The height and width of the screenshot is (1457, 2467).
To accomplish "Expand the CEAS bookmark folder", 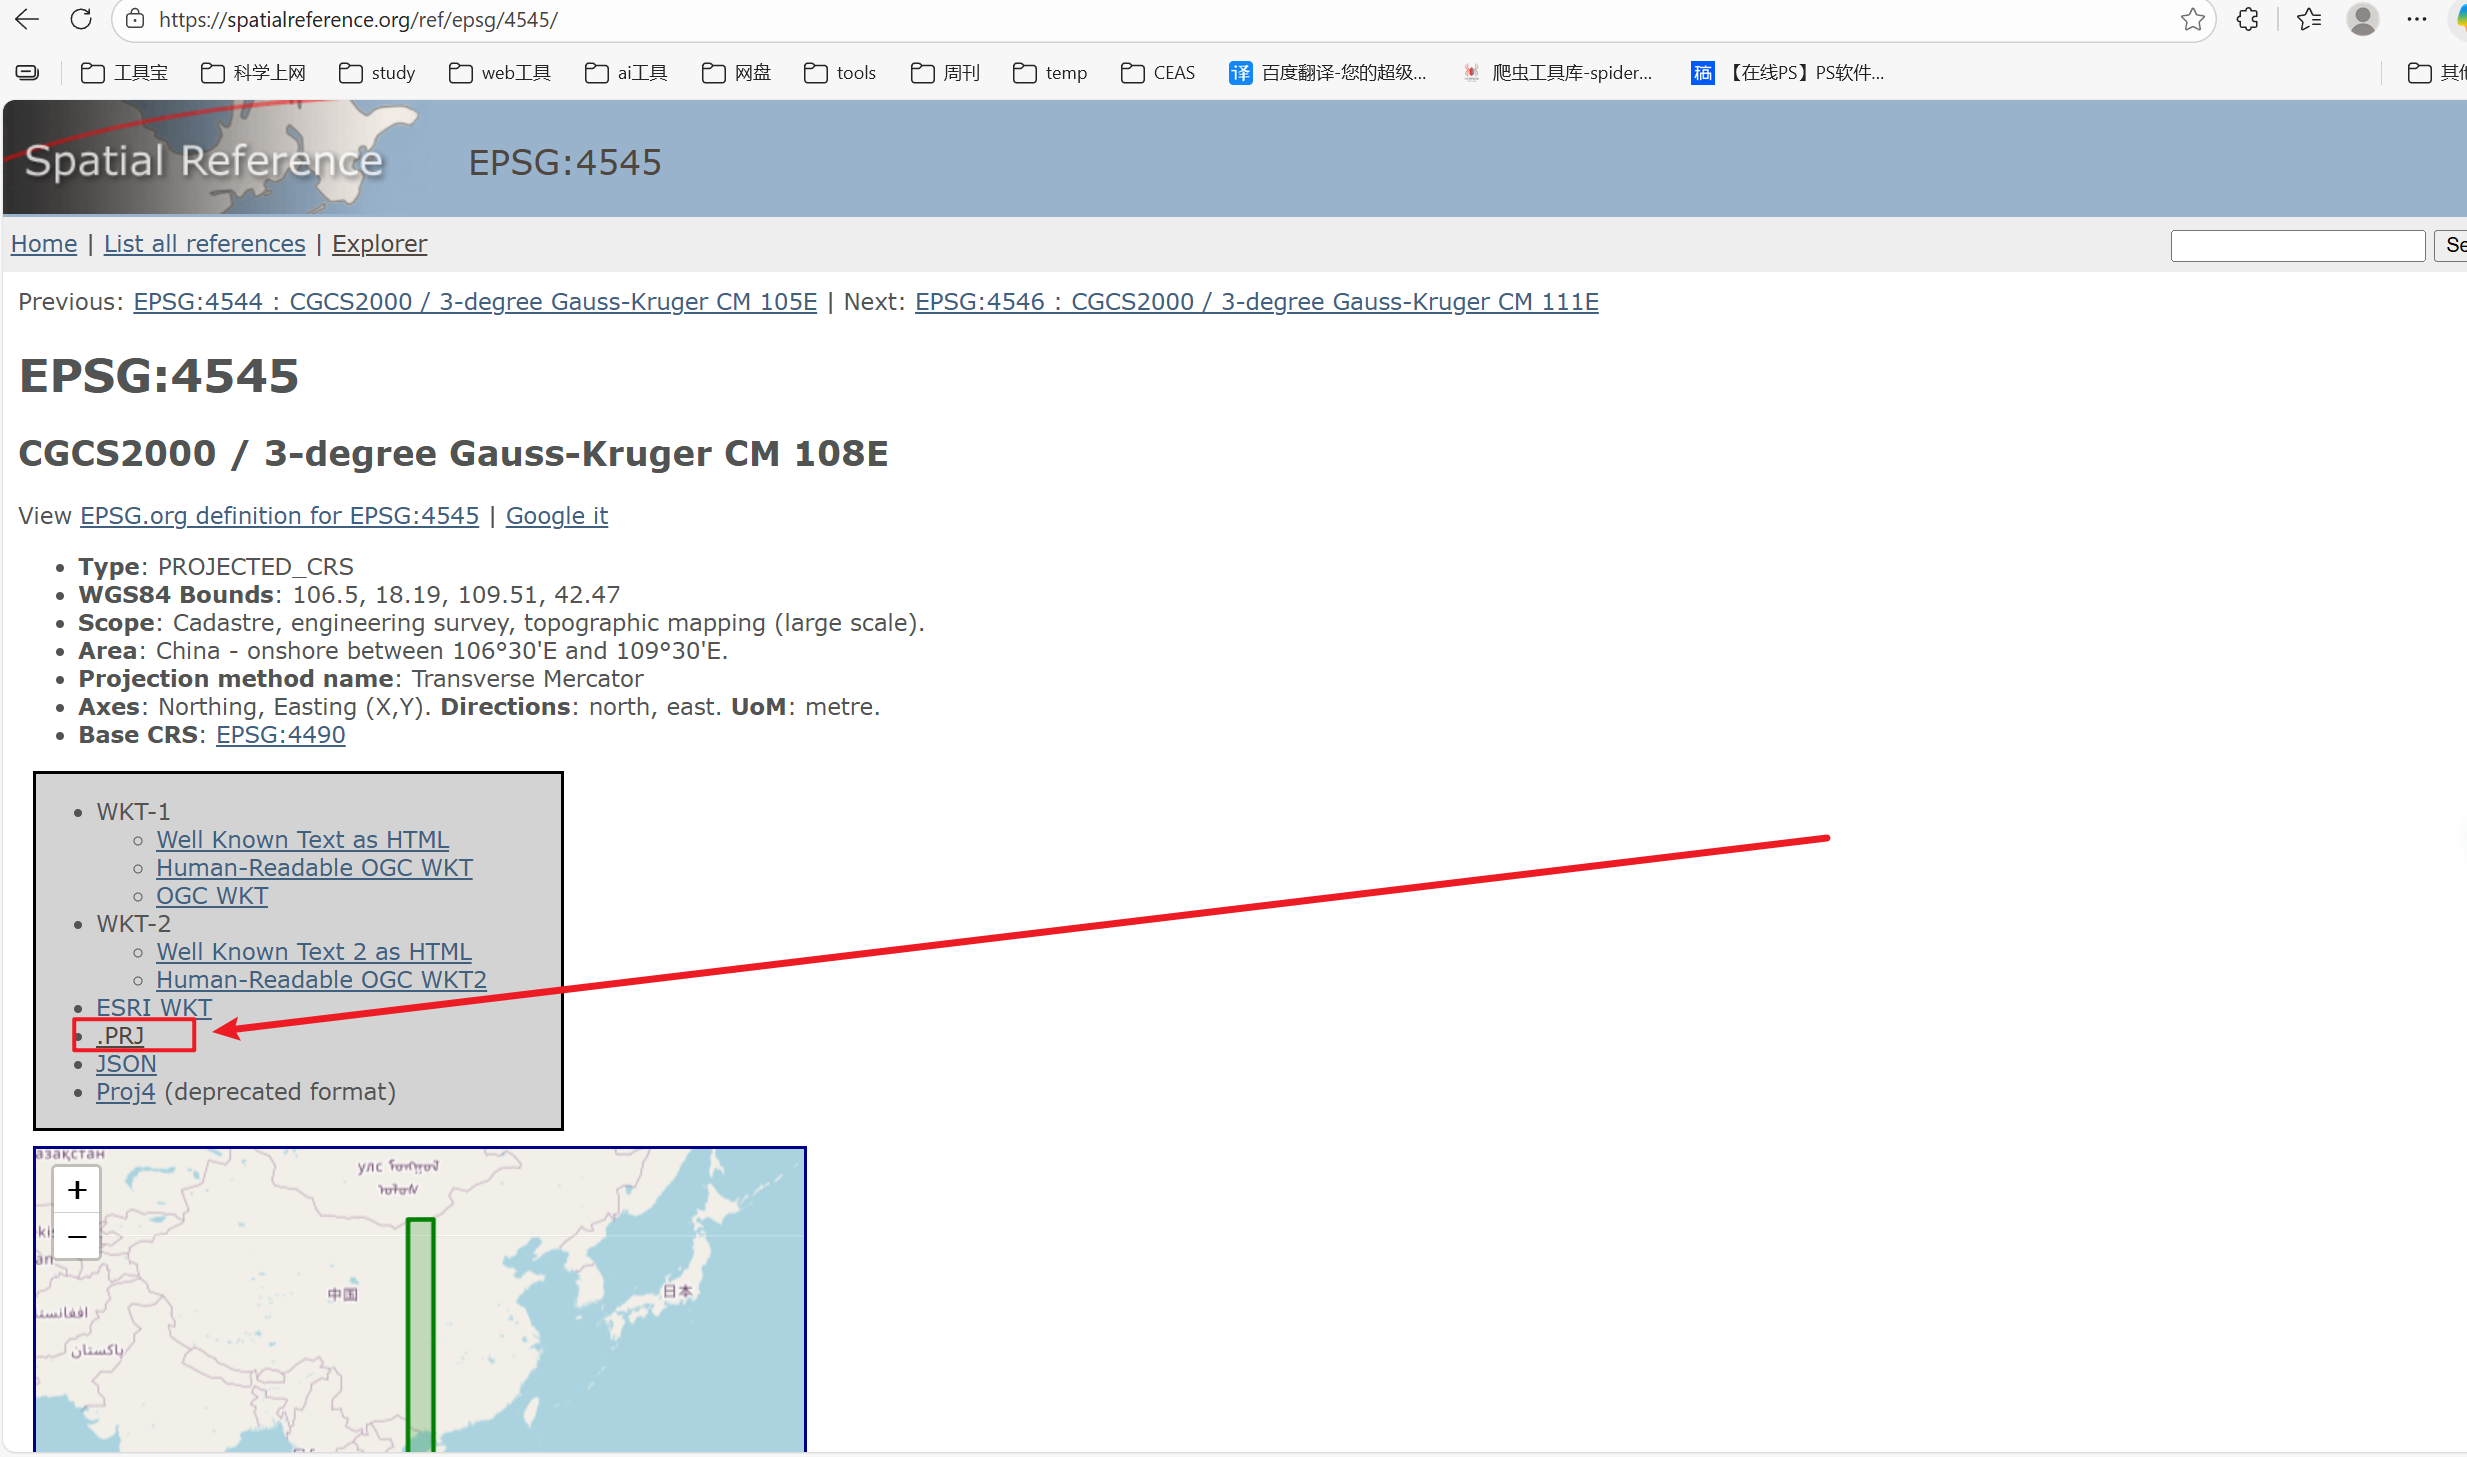I will tap(1158, 72).
